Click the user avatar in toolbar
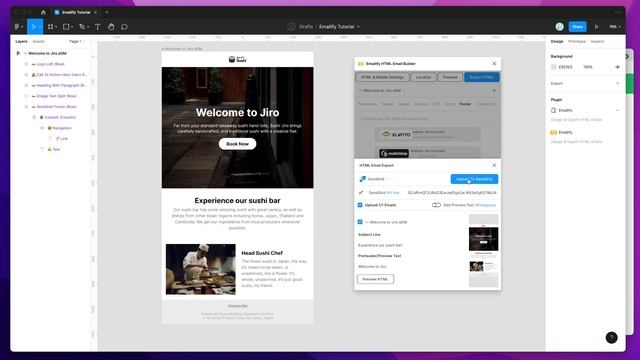The height and width of the screenshot is (360, 640). coord(560,27)
